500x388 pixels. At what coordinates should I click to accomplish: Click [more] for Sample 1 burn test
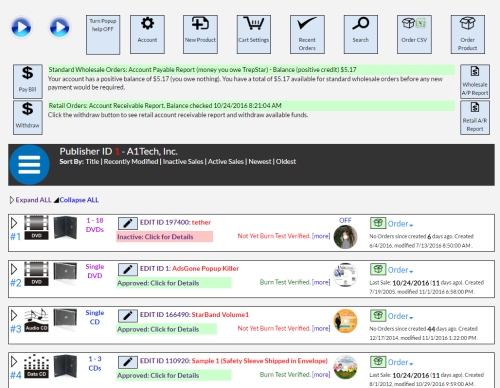coord(321,375)
